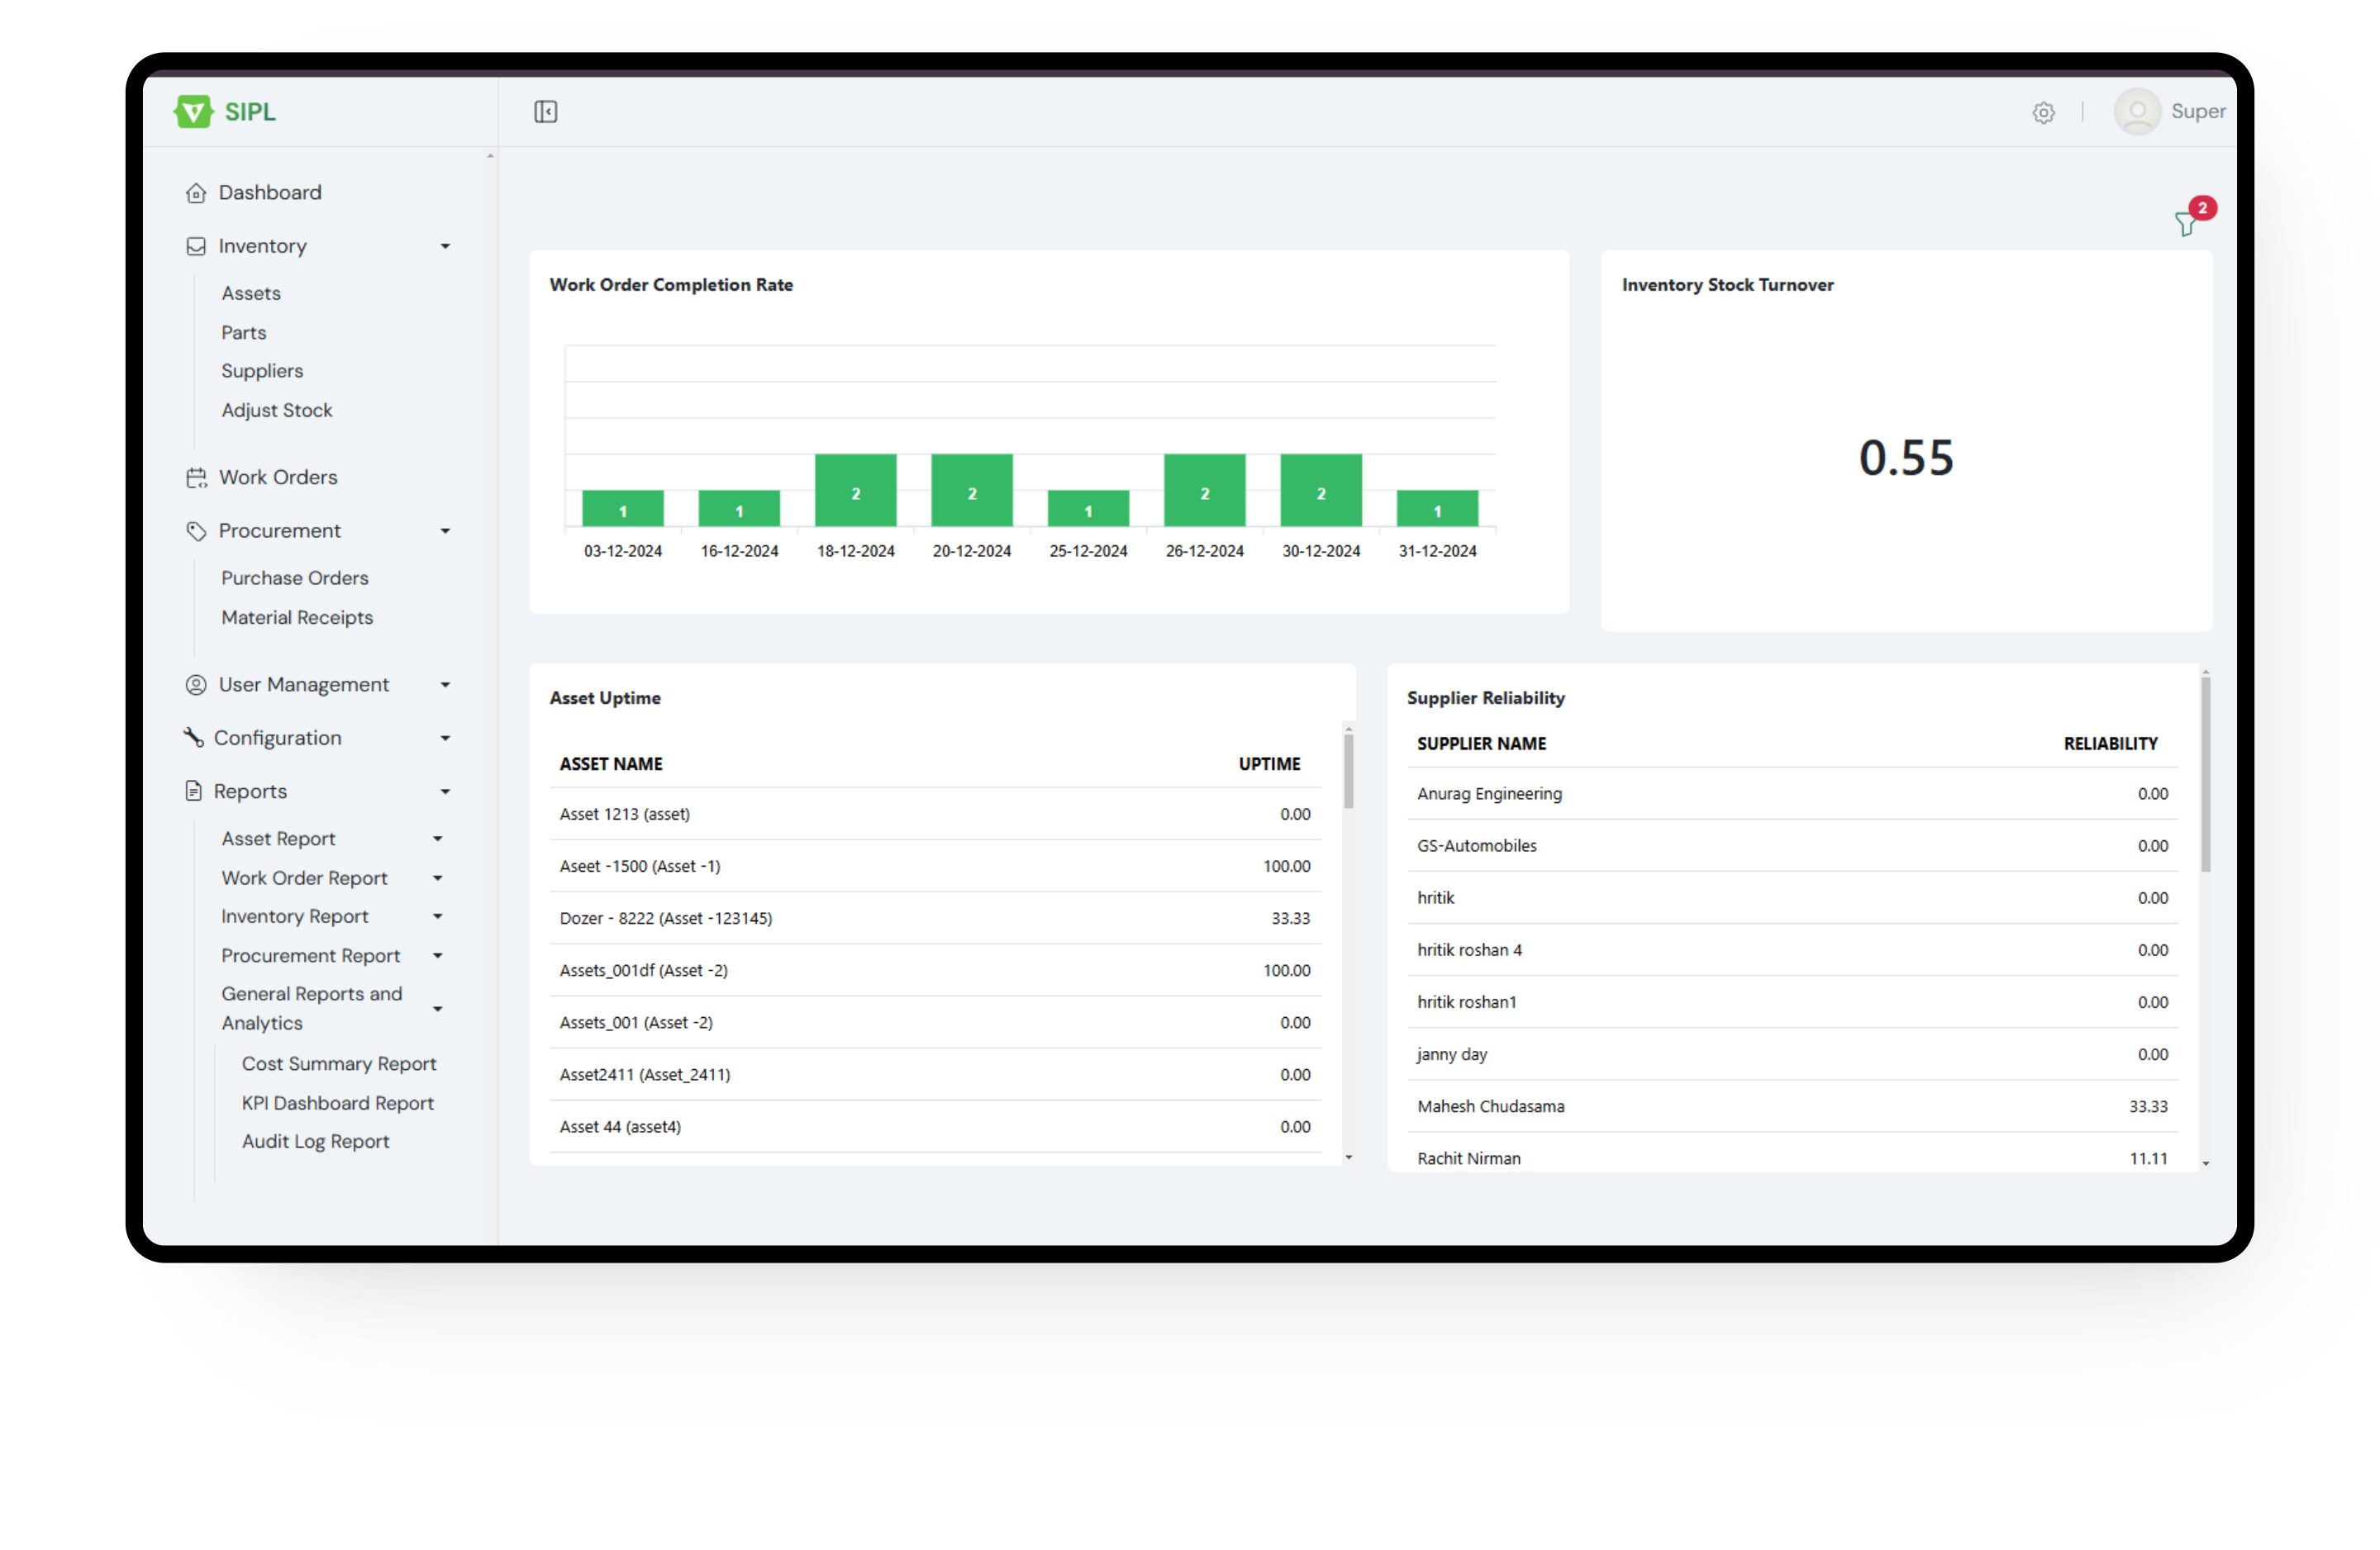This screenshot has height=1550, width=2380.
Task: Click the sidebar collapse icon
Action: click(x=545, y=111)
